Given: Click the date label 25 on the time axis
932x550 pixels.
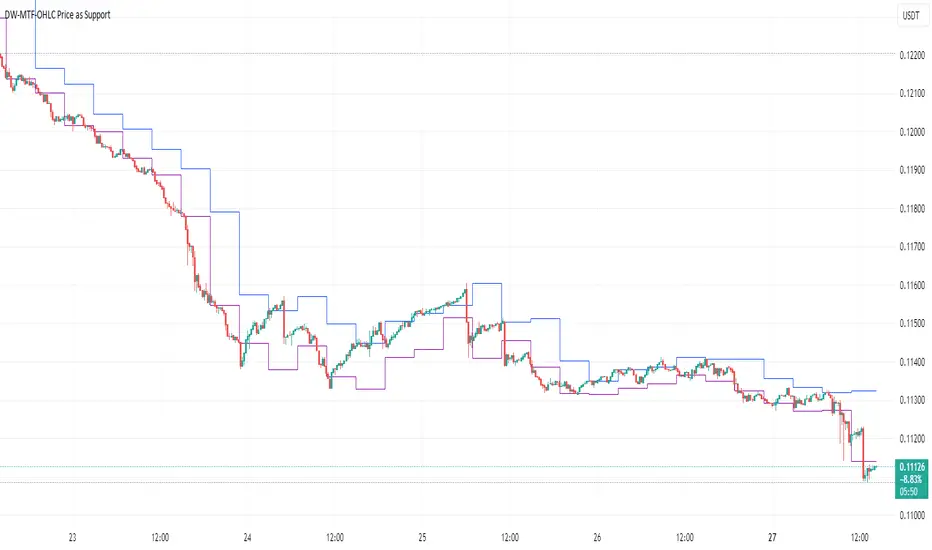Looking at the screenshot, I should [x=422, y=535].
